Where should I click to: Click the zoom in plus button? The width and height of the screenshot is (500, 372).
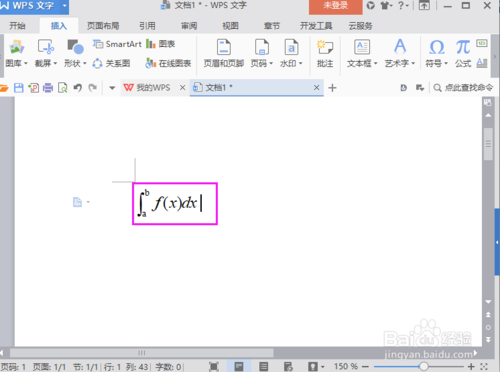coord(471,367)
